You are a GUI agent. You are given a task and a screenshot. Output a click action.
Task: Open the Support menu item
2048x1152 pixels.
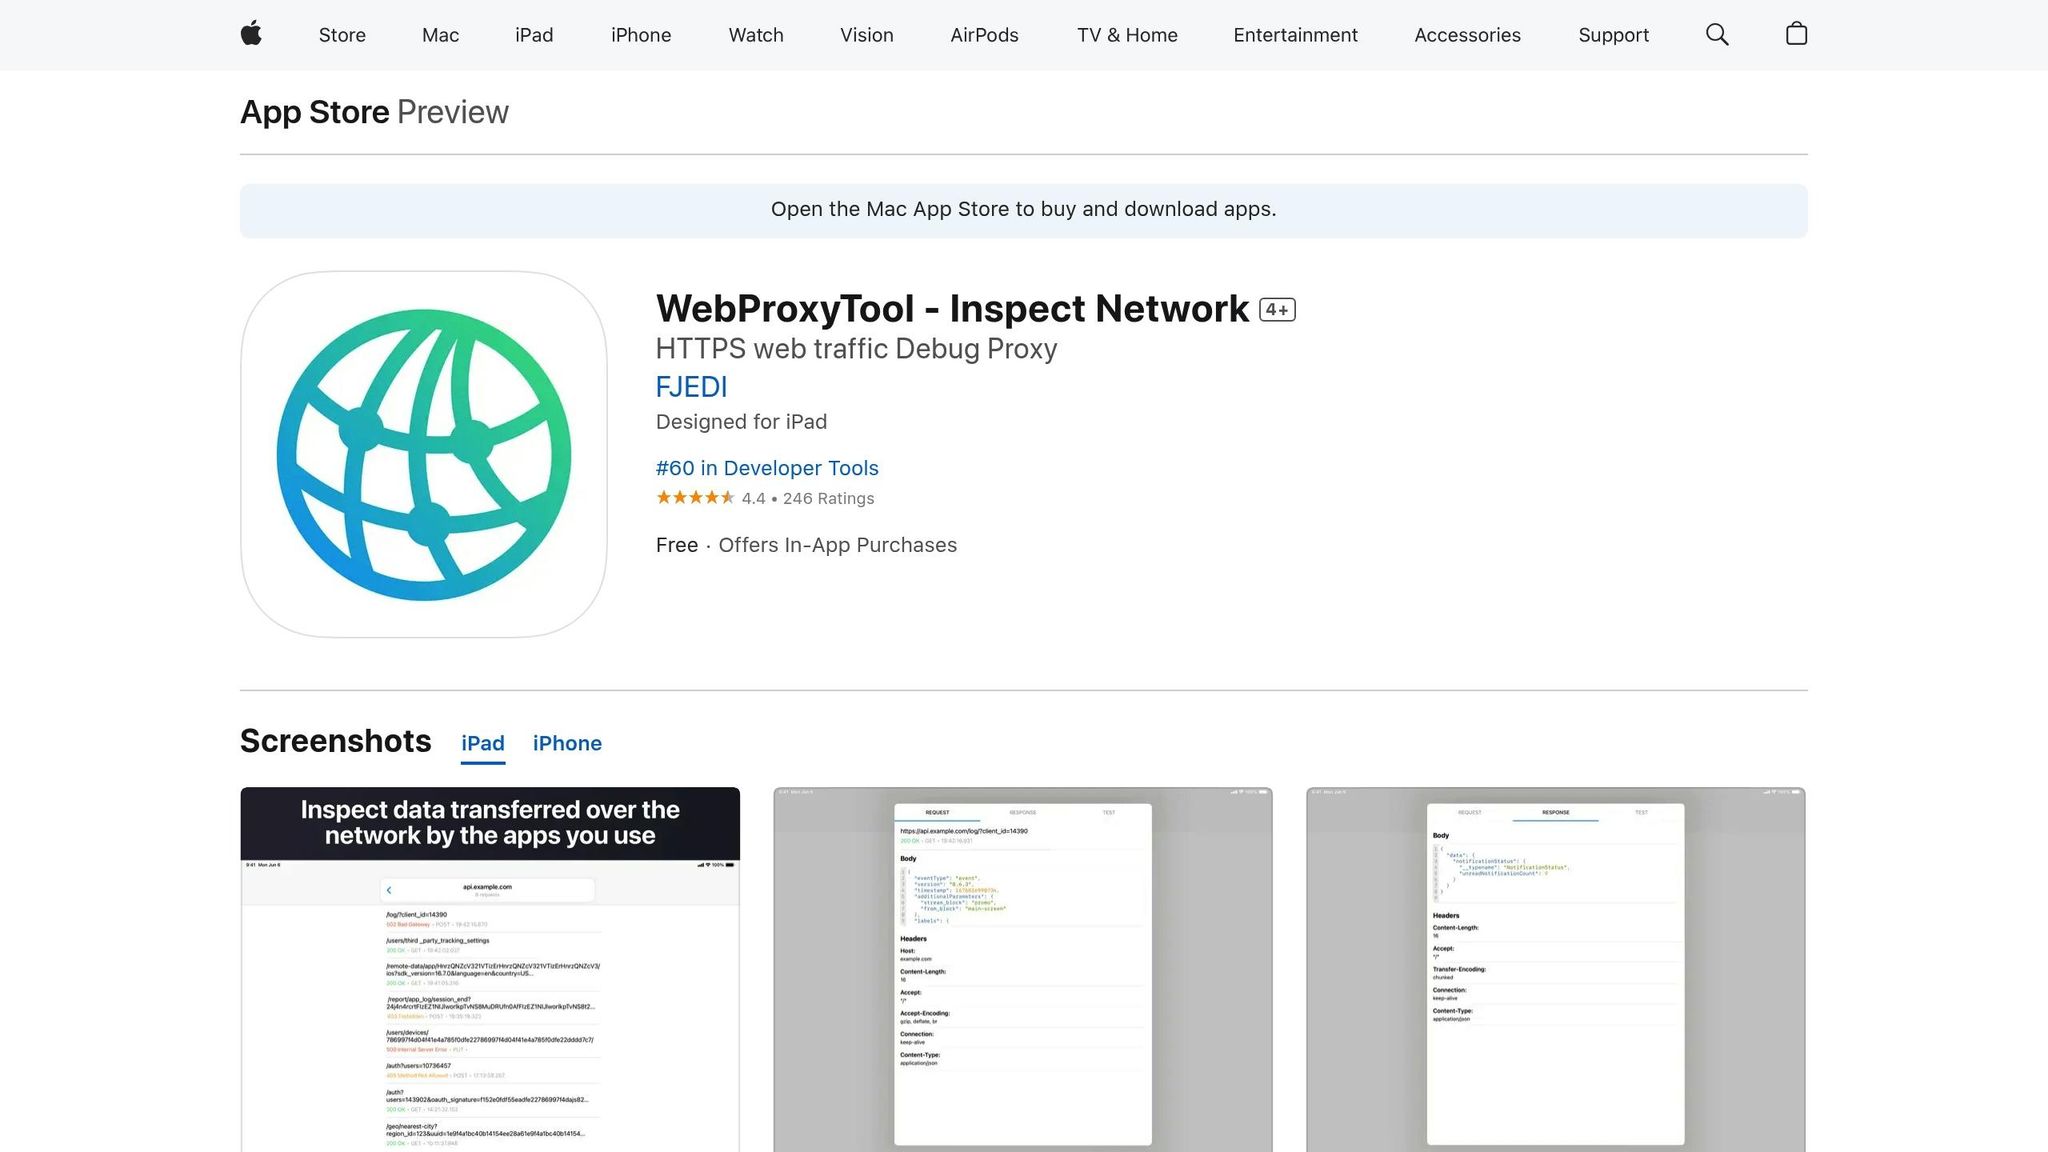[x=1613, y=35]
